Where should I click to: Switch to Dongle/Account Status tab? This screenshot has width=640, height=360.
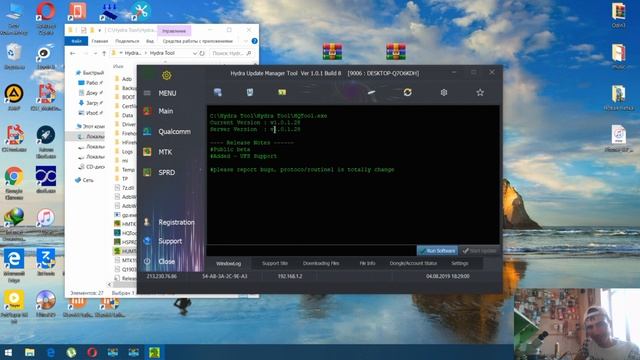pyautogui.click(x=413, y=264)
